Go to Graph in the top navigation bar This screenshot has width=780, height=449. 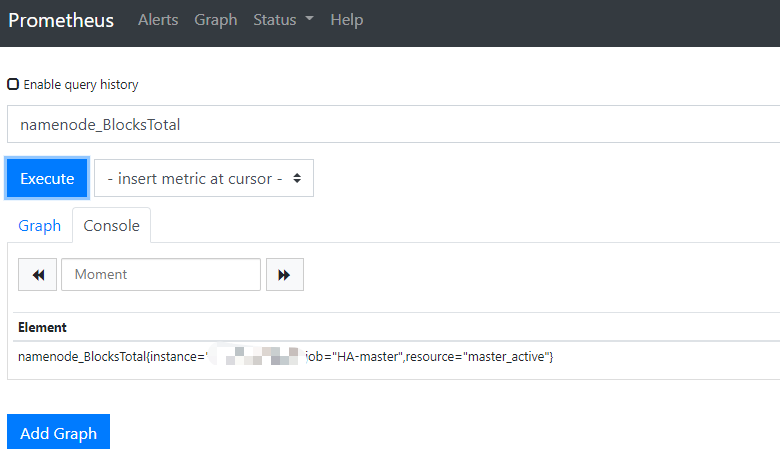[x=215, y=20]
